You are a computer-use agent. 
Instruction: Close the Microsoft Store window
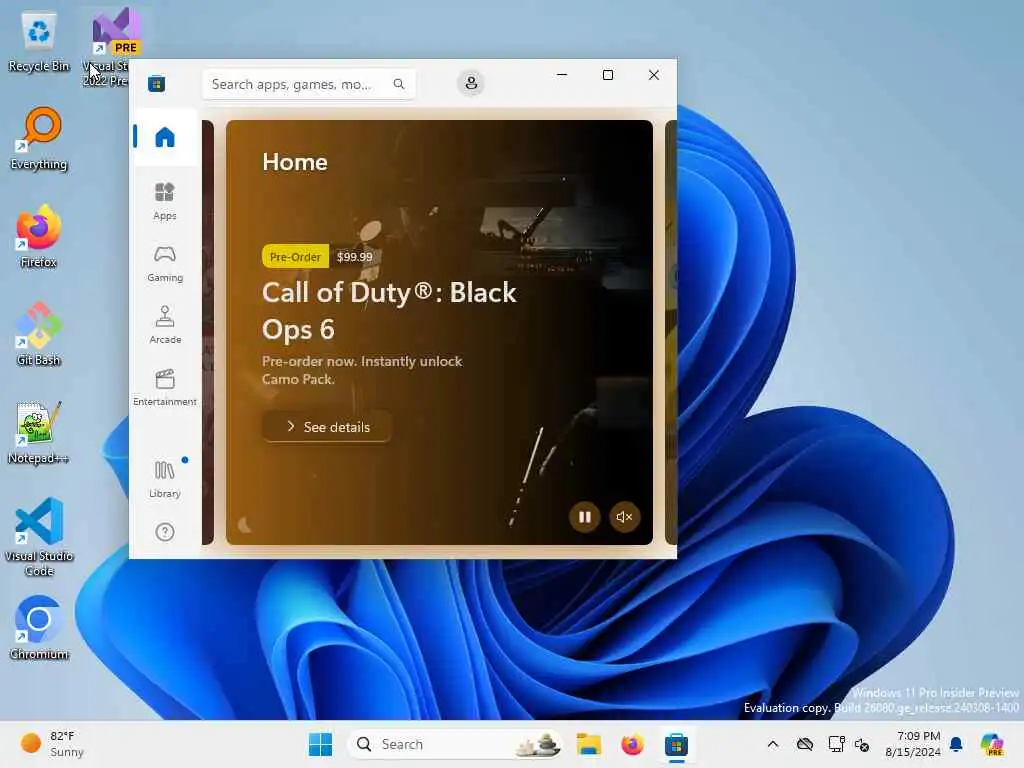654,75
